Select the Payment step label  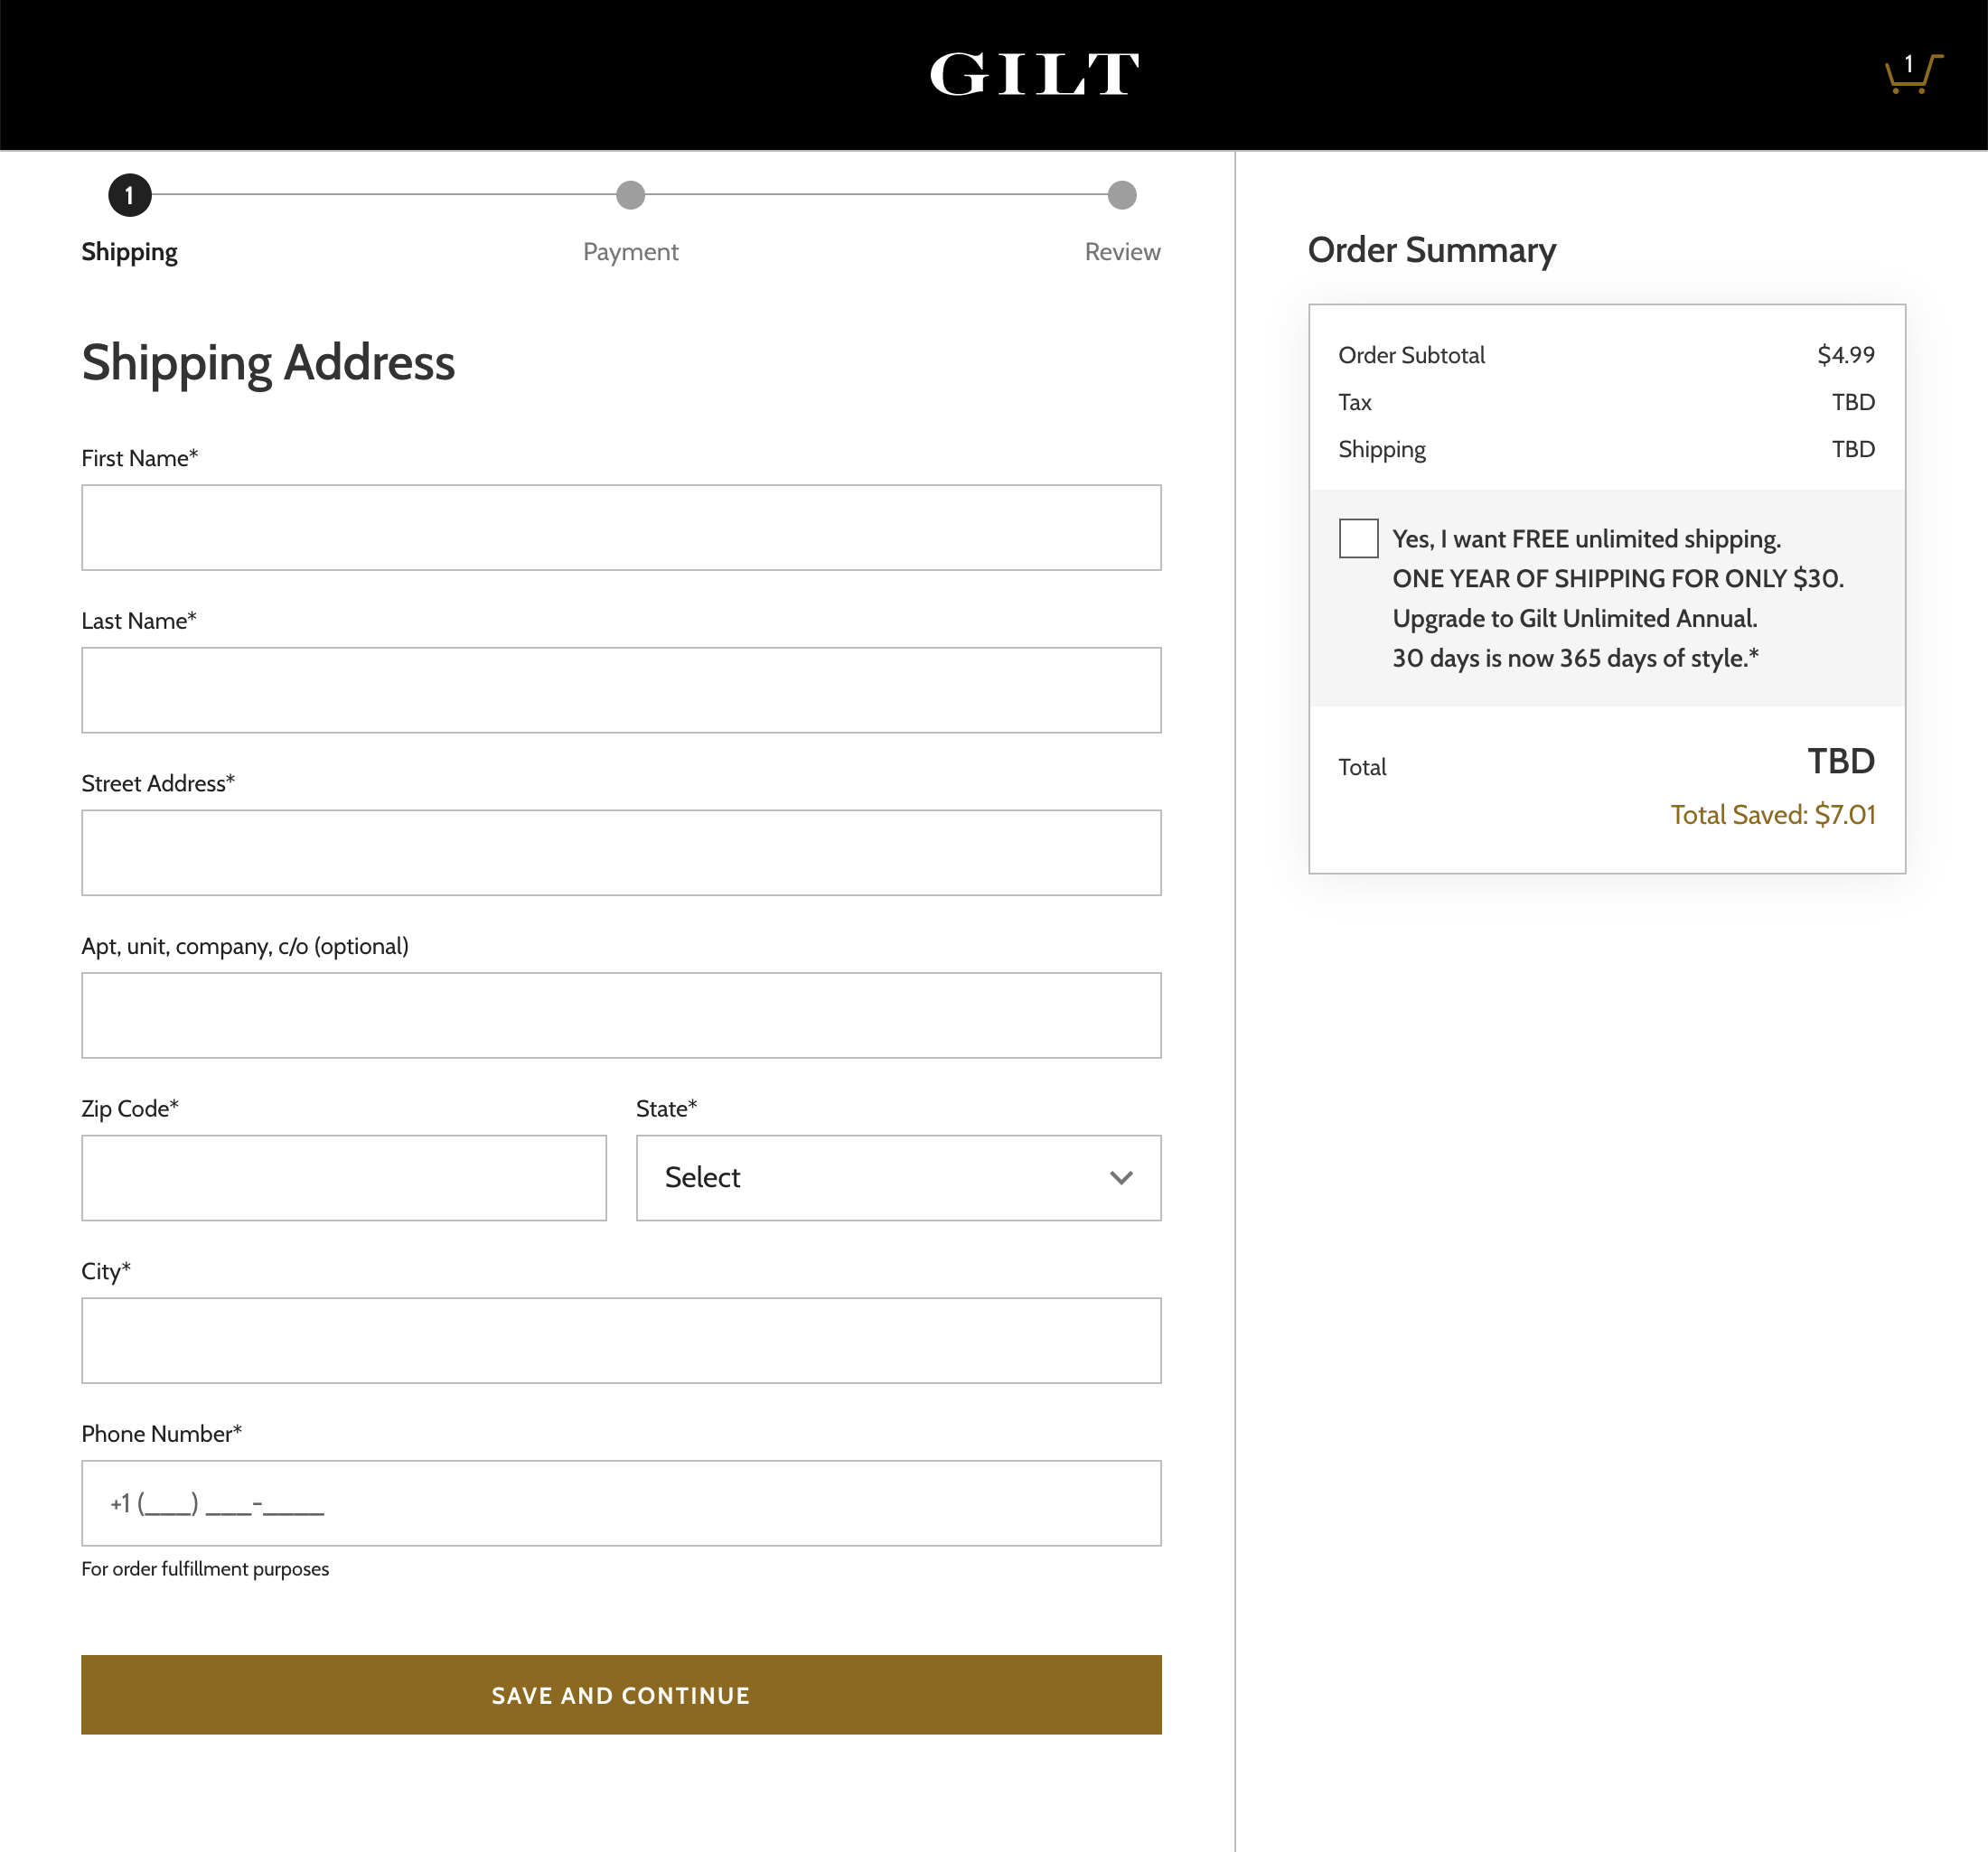coord(630,252)
